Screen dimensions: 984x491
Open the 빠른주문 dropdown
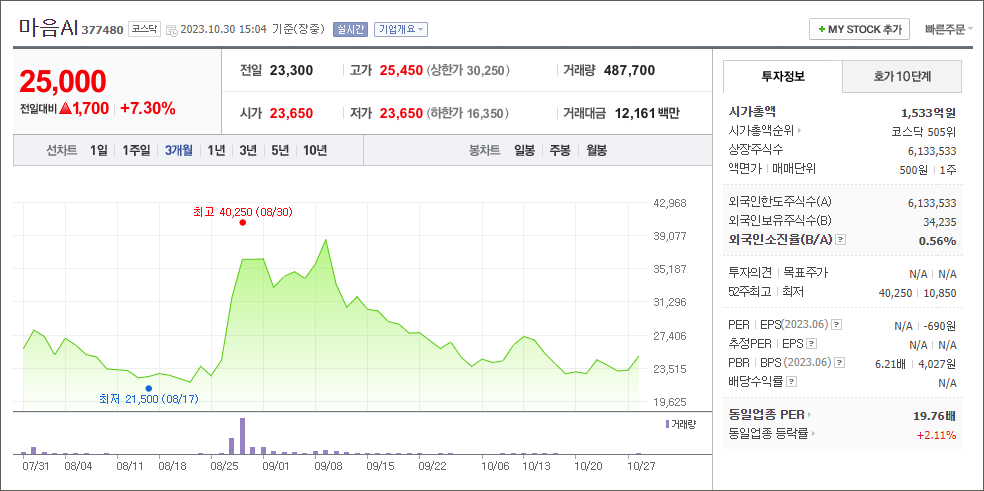tap(949, 29)
